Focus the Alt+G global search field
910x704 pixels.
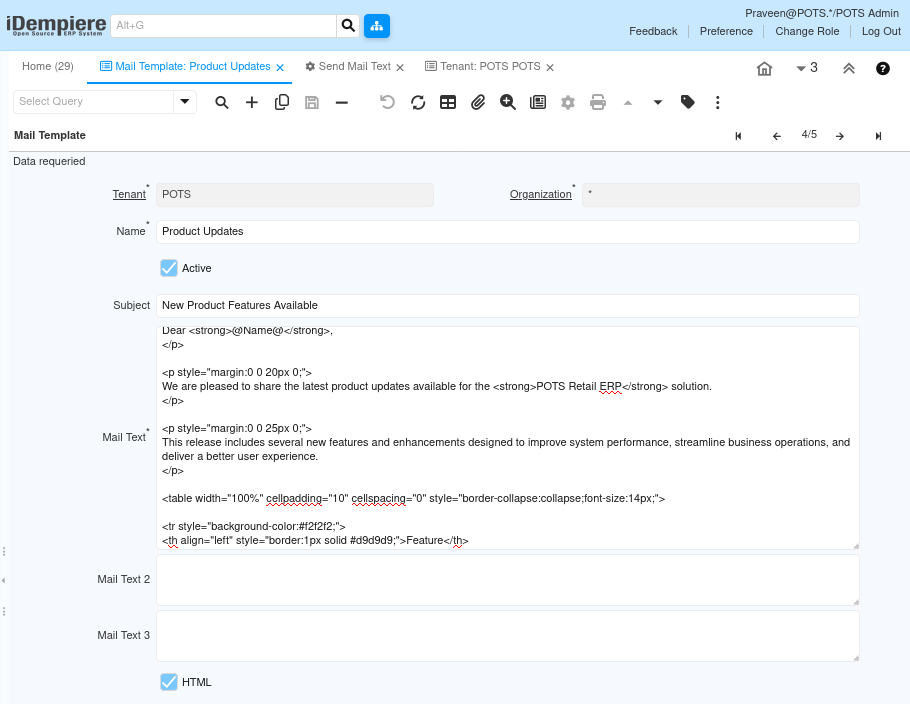[223, 26]
